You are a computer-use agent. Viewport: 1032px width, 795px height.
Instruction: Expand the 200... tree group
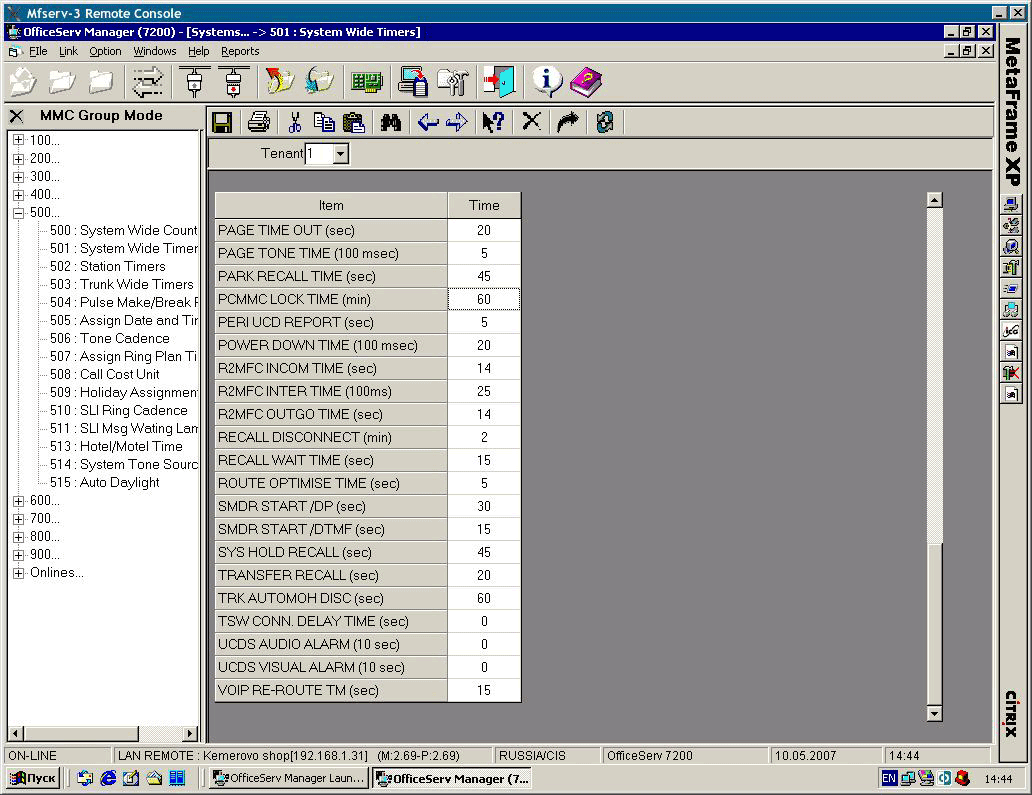click(18, 159)
